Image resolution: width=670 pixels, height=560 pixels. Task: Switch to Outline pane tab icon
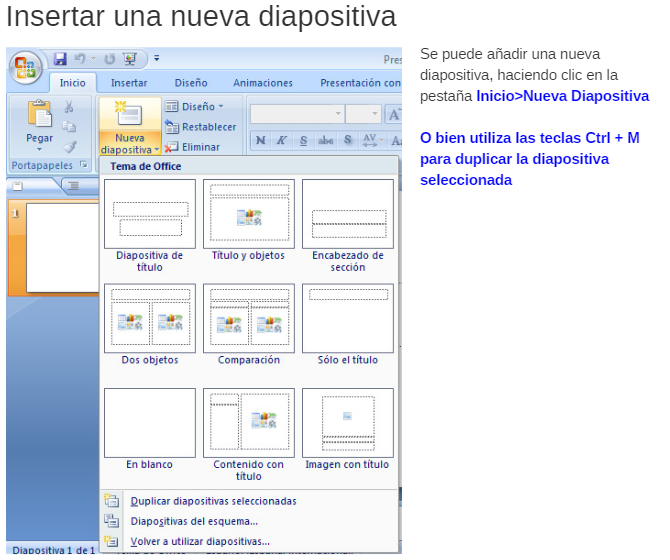73,185
